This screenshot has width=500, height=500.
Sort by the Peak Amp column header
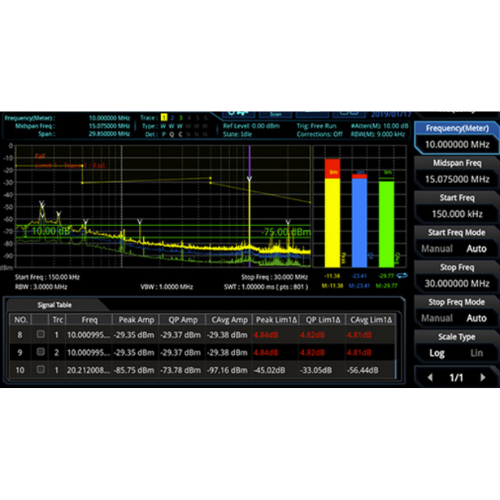point(136,320)
